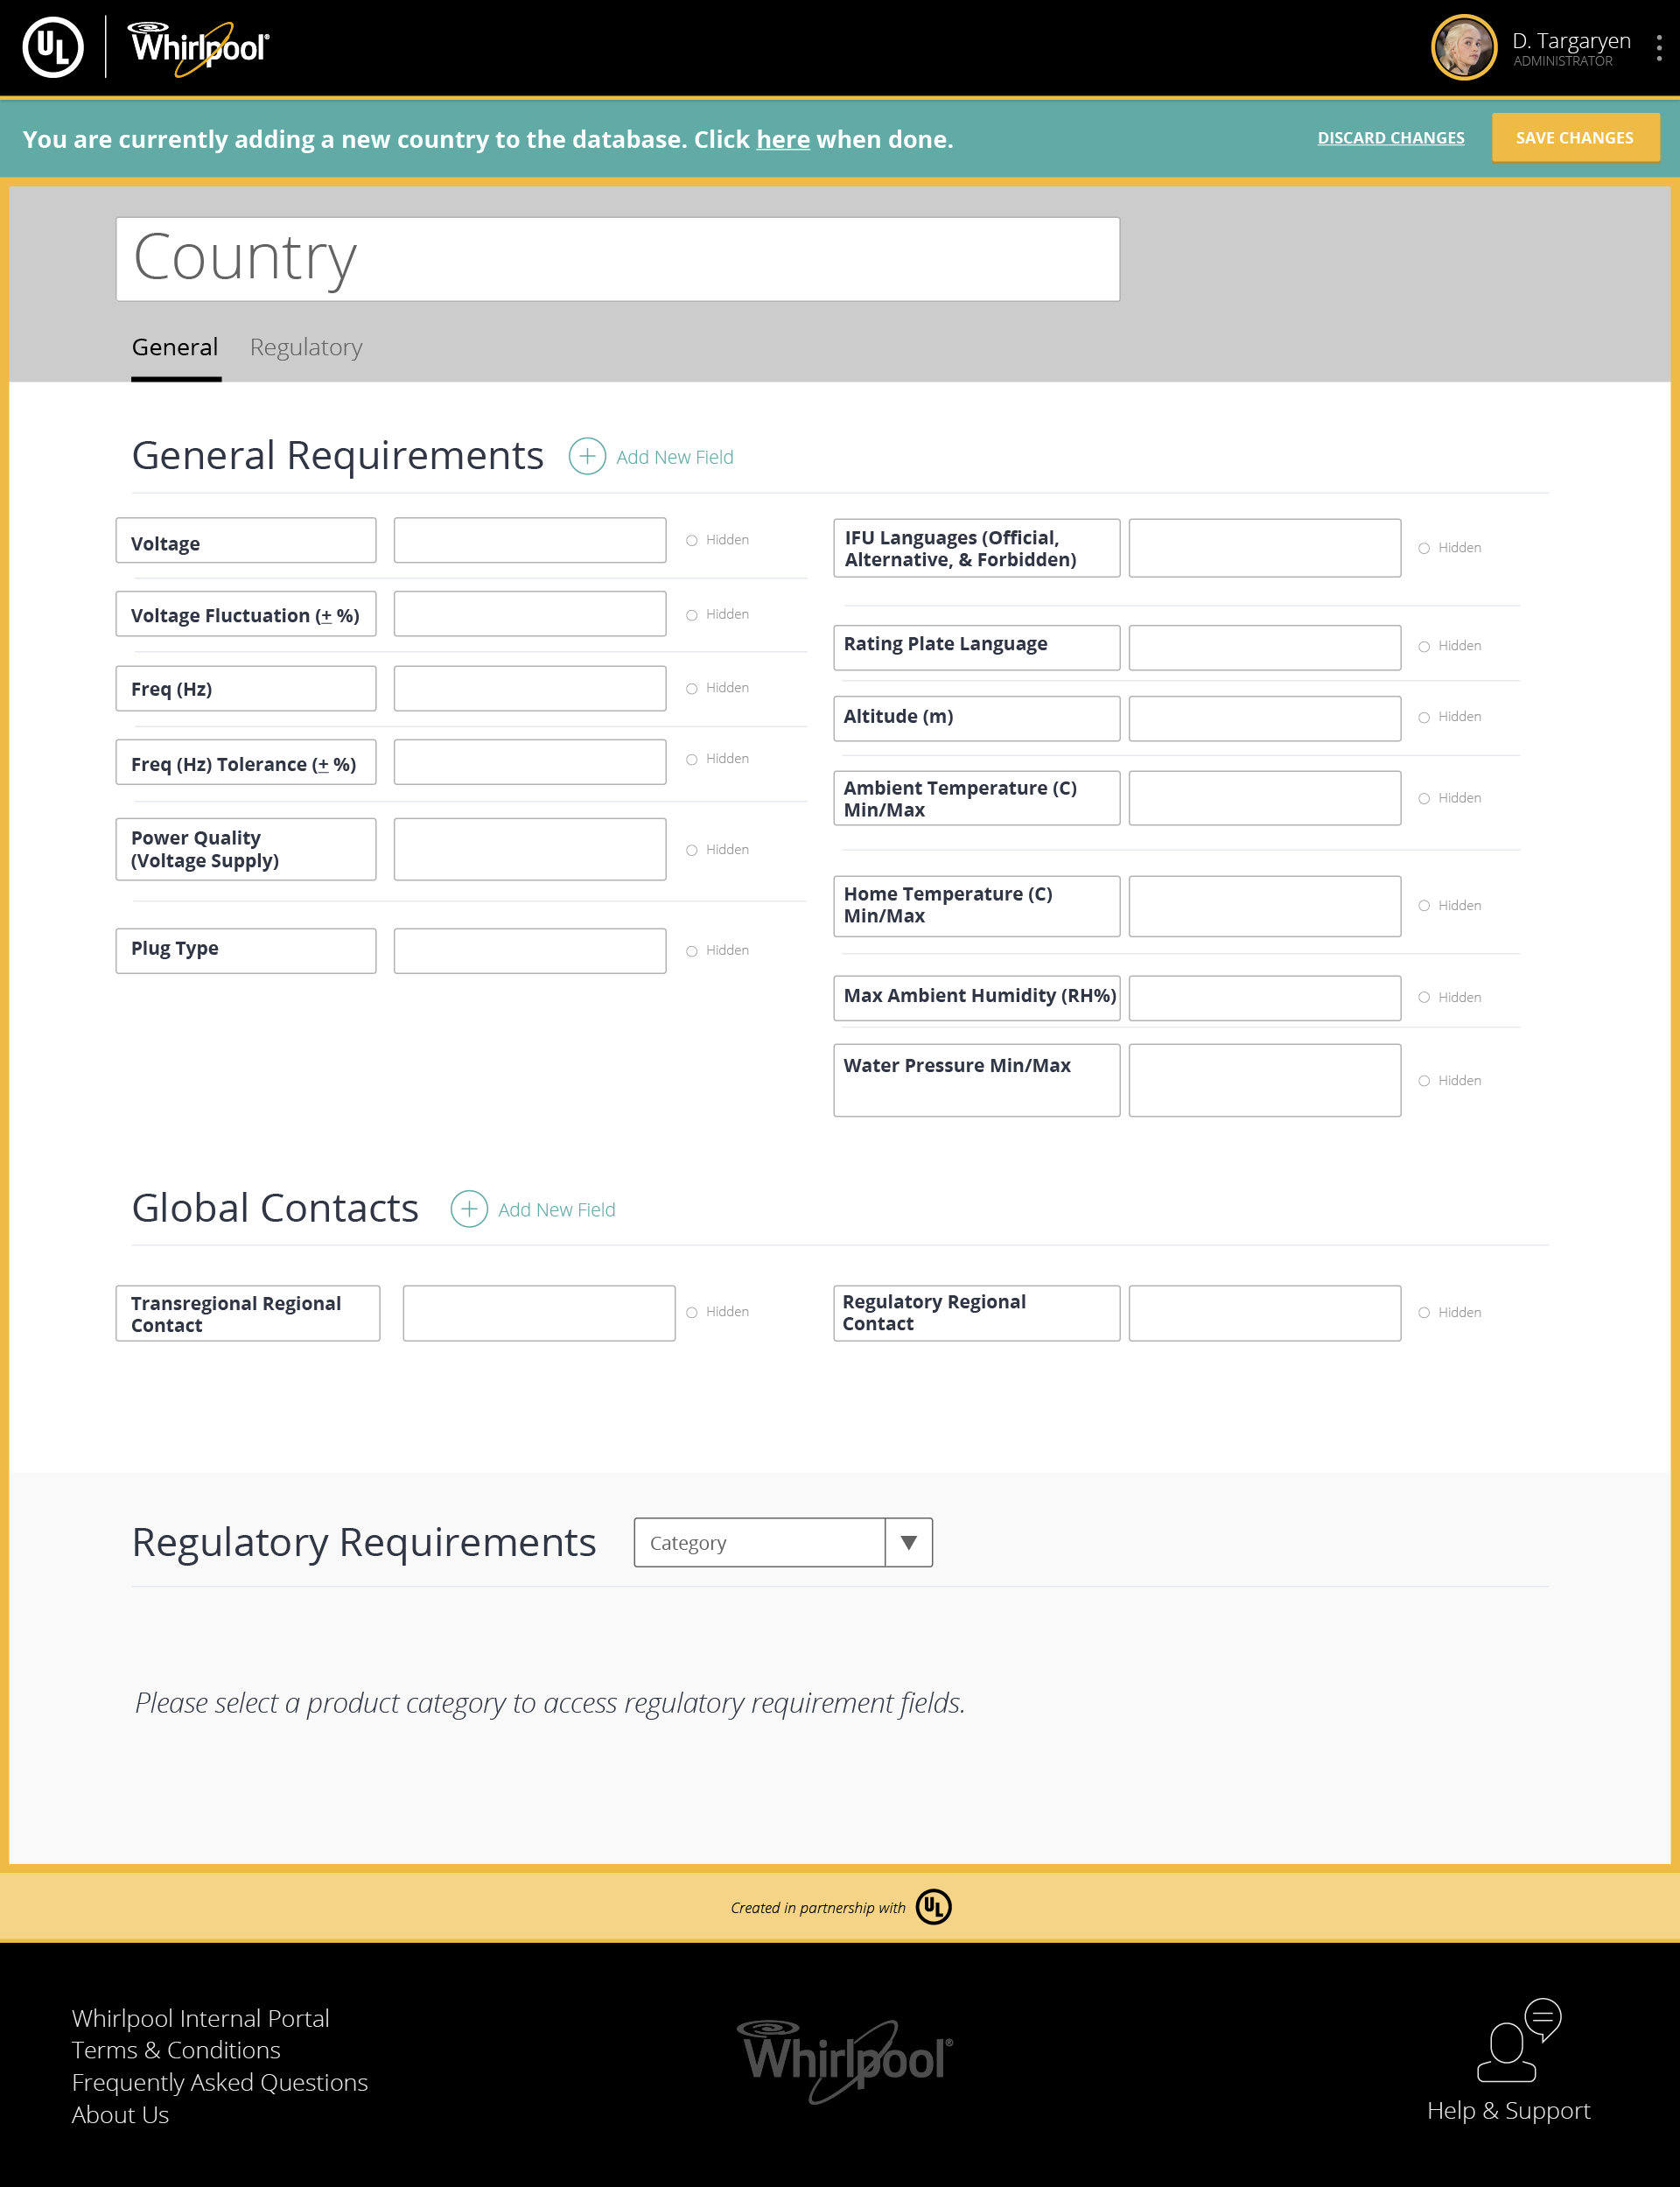Click the Whirlpool logo in header
This screenshot has width=1680, height=2187.
[199, 47]
